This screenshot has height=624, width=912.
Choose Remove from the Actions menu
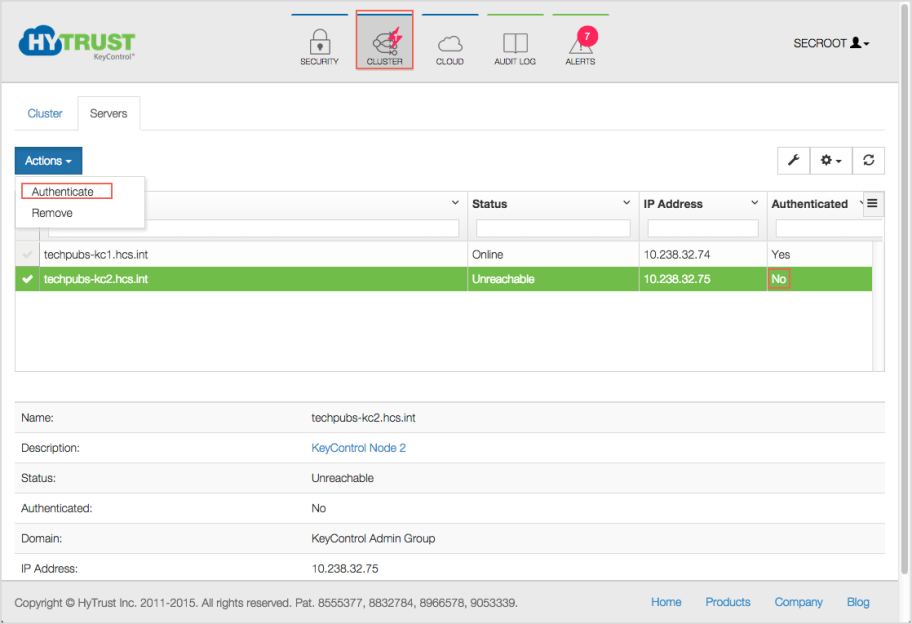pos(52,213)
